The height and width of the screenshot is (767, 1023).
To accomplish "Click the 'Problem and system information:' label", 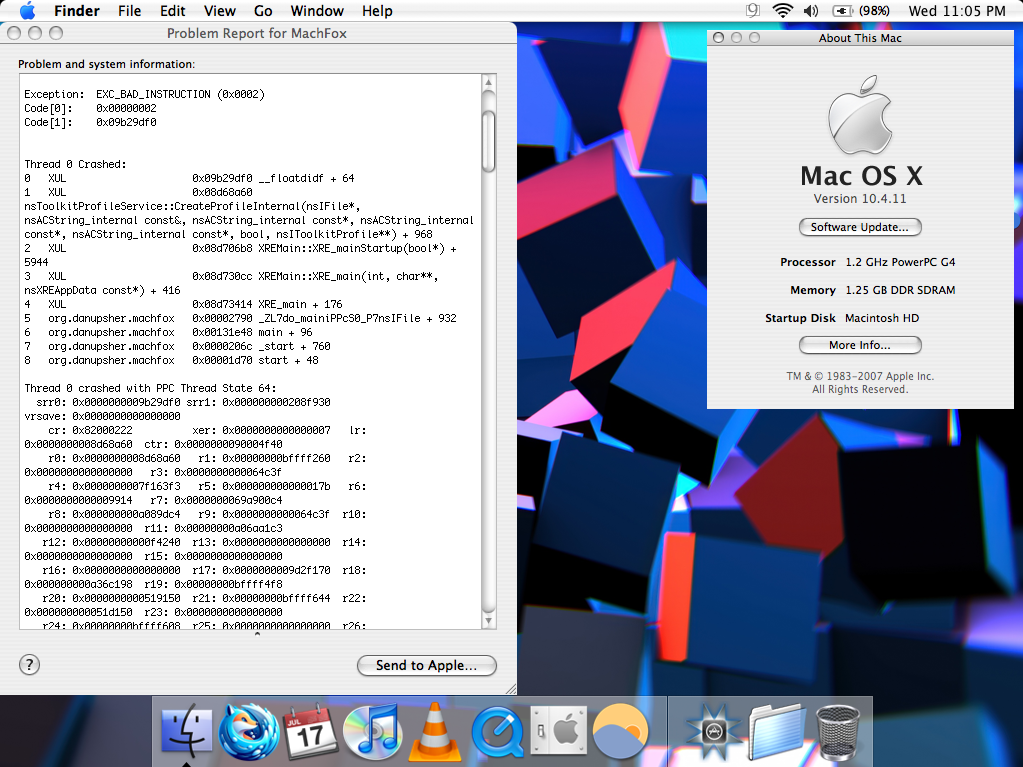I will coord(106,64).
